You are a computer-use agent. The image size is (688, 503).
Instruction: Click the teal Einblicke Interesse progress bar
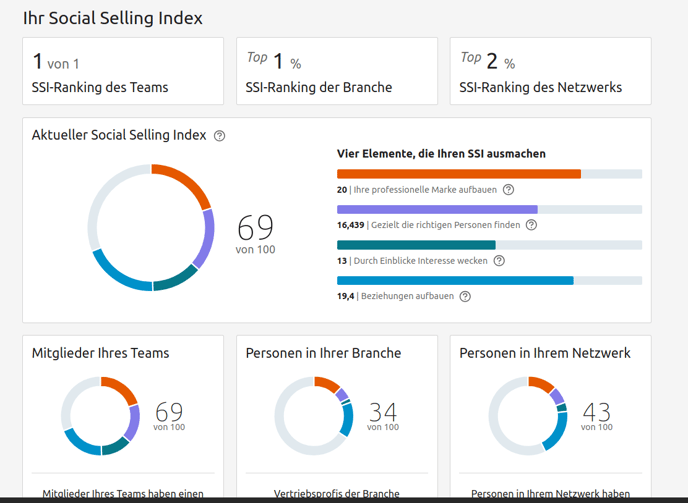click(x=416, y=245)
